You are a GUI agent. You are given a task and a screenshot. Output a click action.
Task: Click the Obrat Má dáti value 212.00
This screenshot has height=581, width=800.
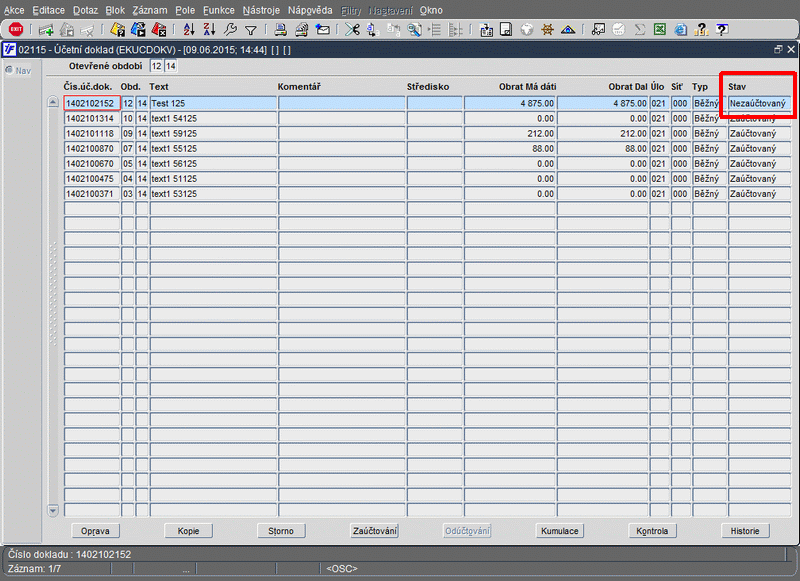pos(510,134)
